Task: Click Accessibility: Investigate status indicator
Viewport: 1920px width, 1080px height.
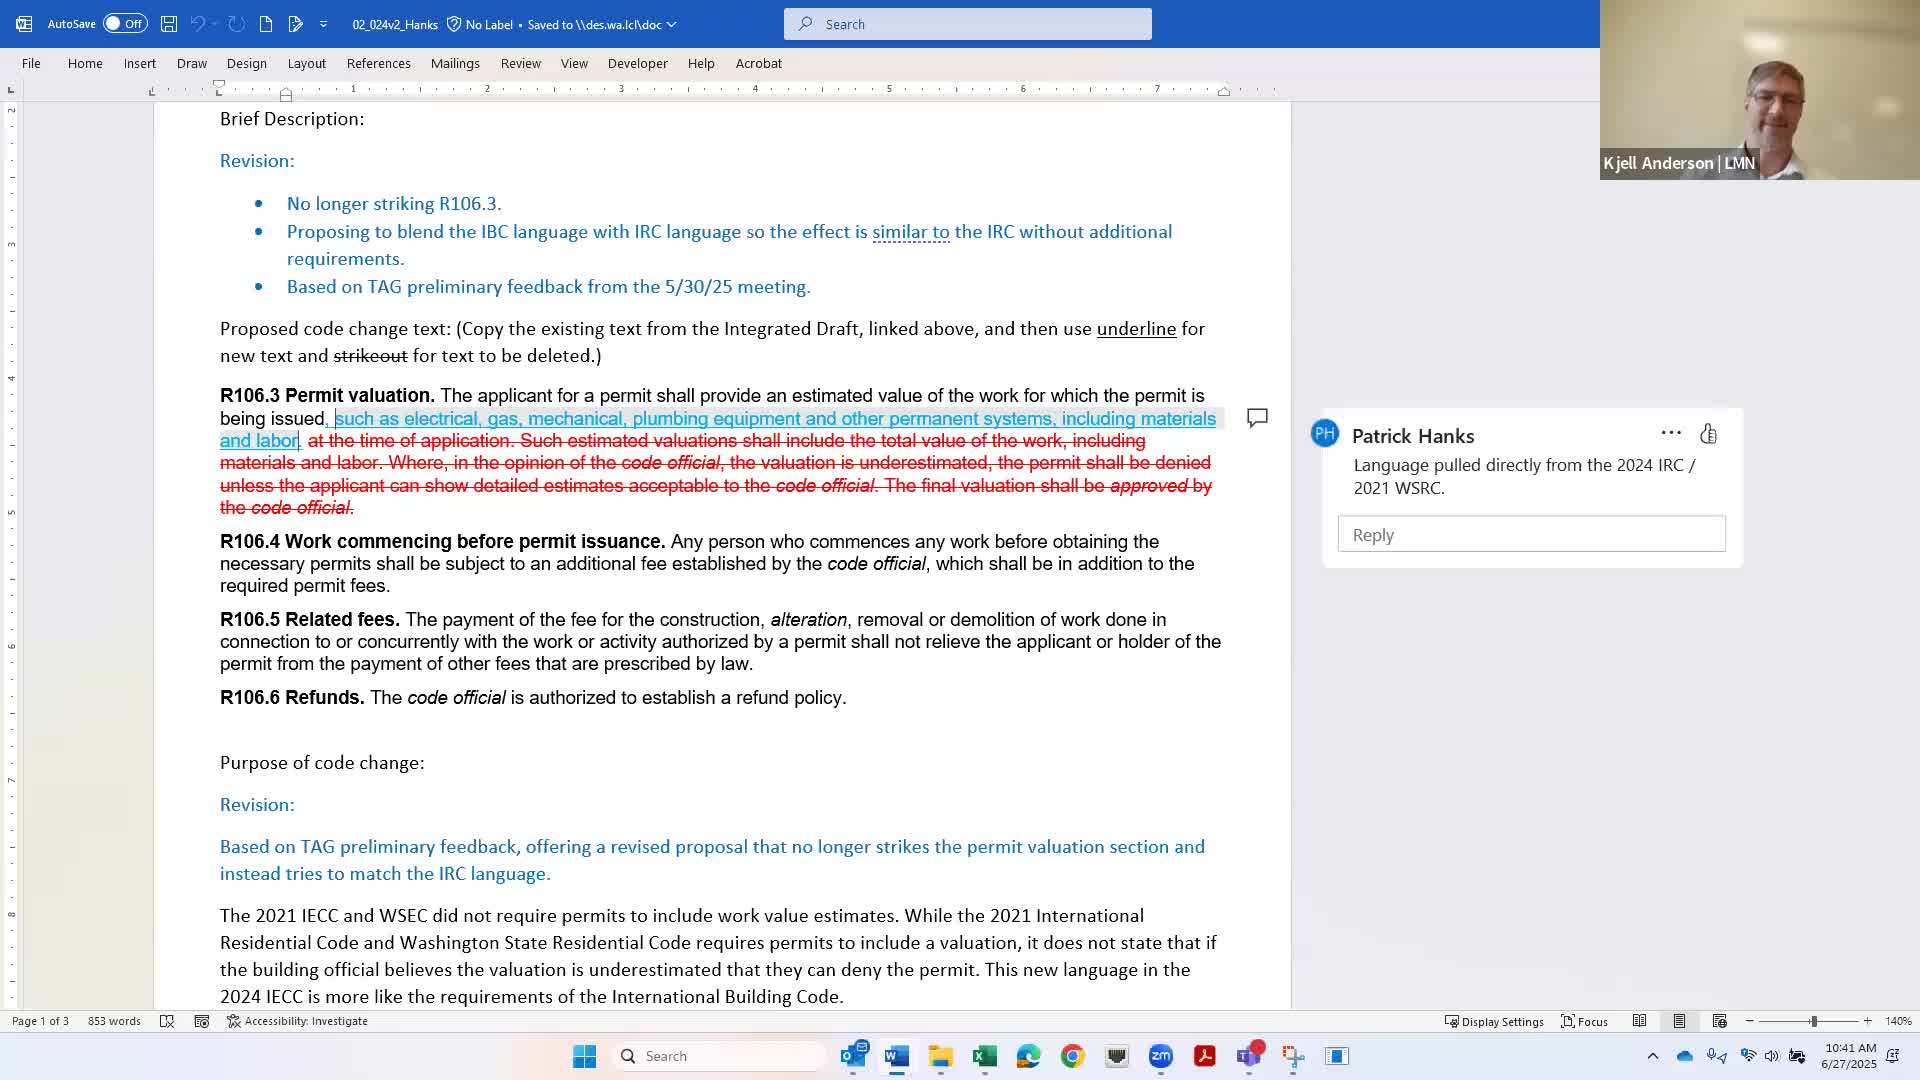Action: 297,1021
